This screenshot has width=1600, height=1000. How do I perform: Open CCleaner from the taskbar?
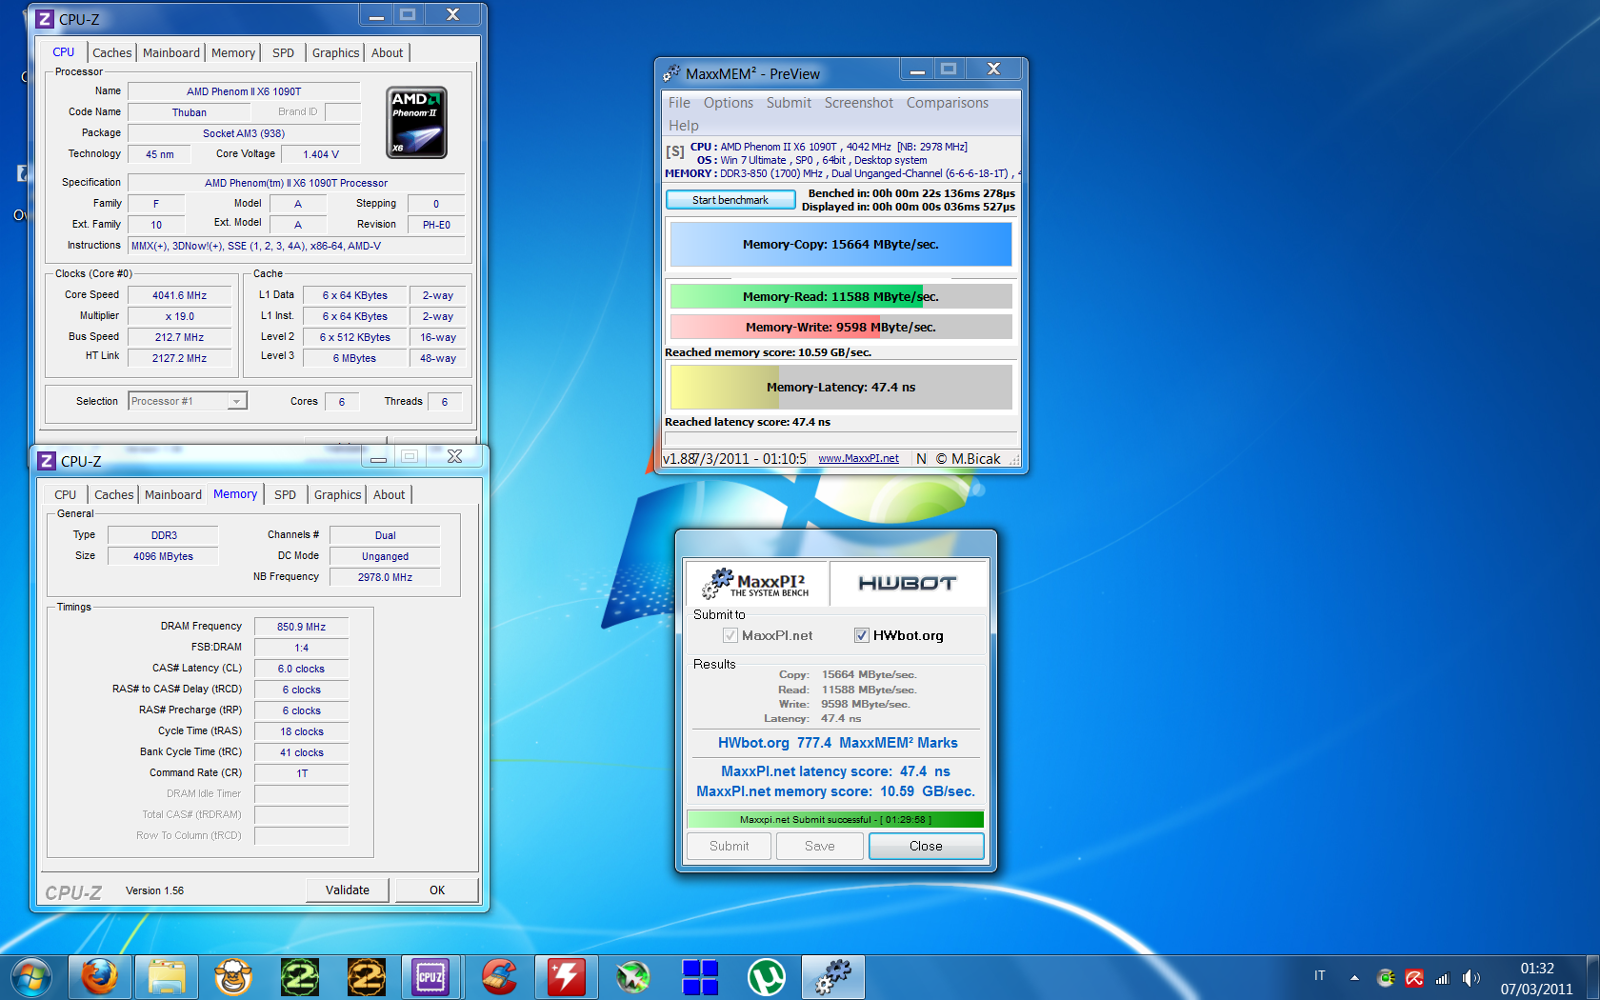[499, 977]
